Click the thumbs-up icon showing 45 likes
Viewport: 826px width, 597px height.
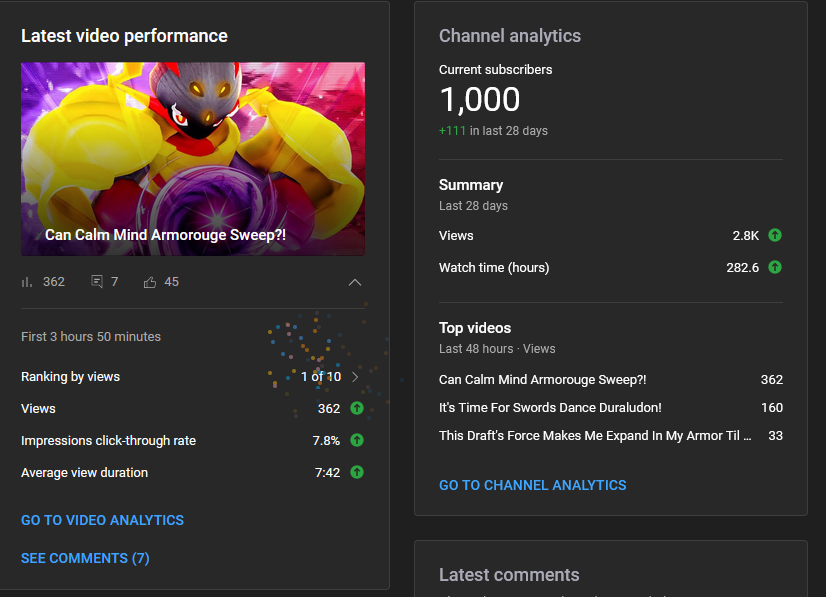(147, 282)
